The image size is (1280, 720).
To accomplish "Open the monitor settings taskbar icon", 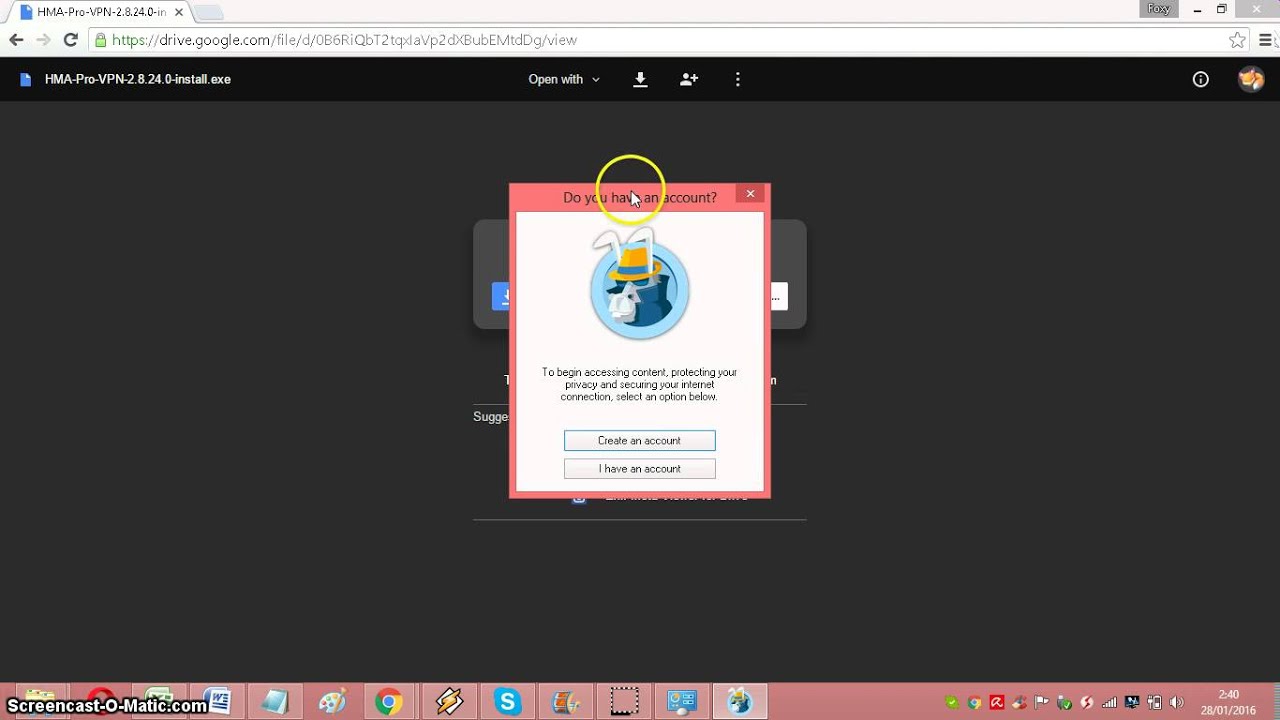I will pos(682,702).
